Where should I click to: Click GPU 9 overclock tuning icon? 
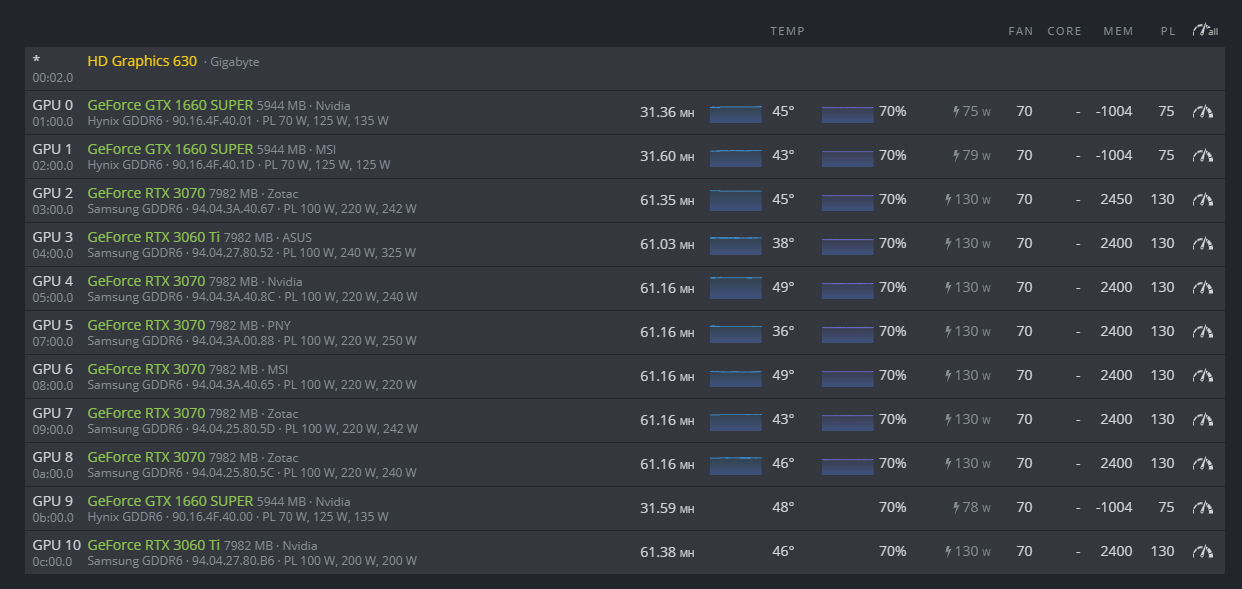click(1202, 508)
